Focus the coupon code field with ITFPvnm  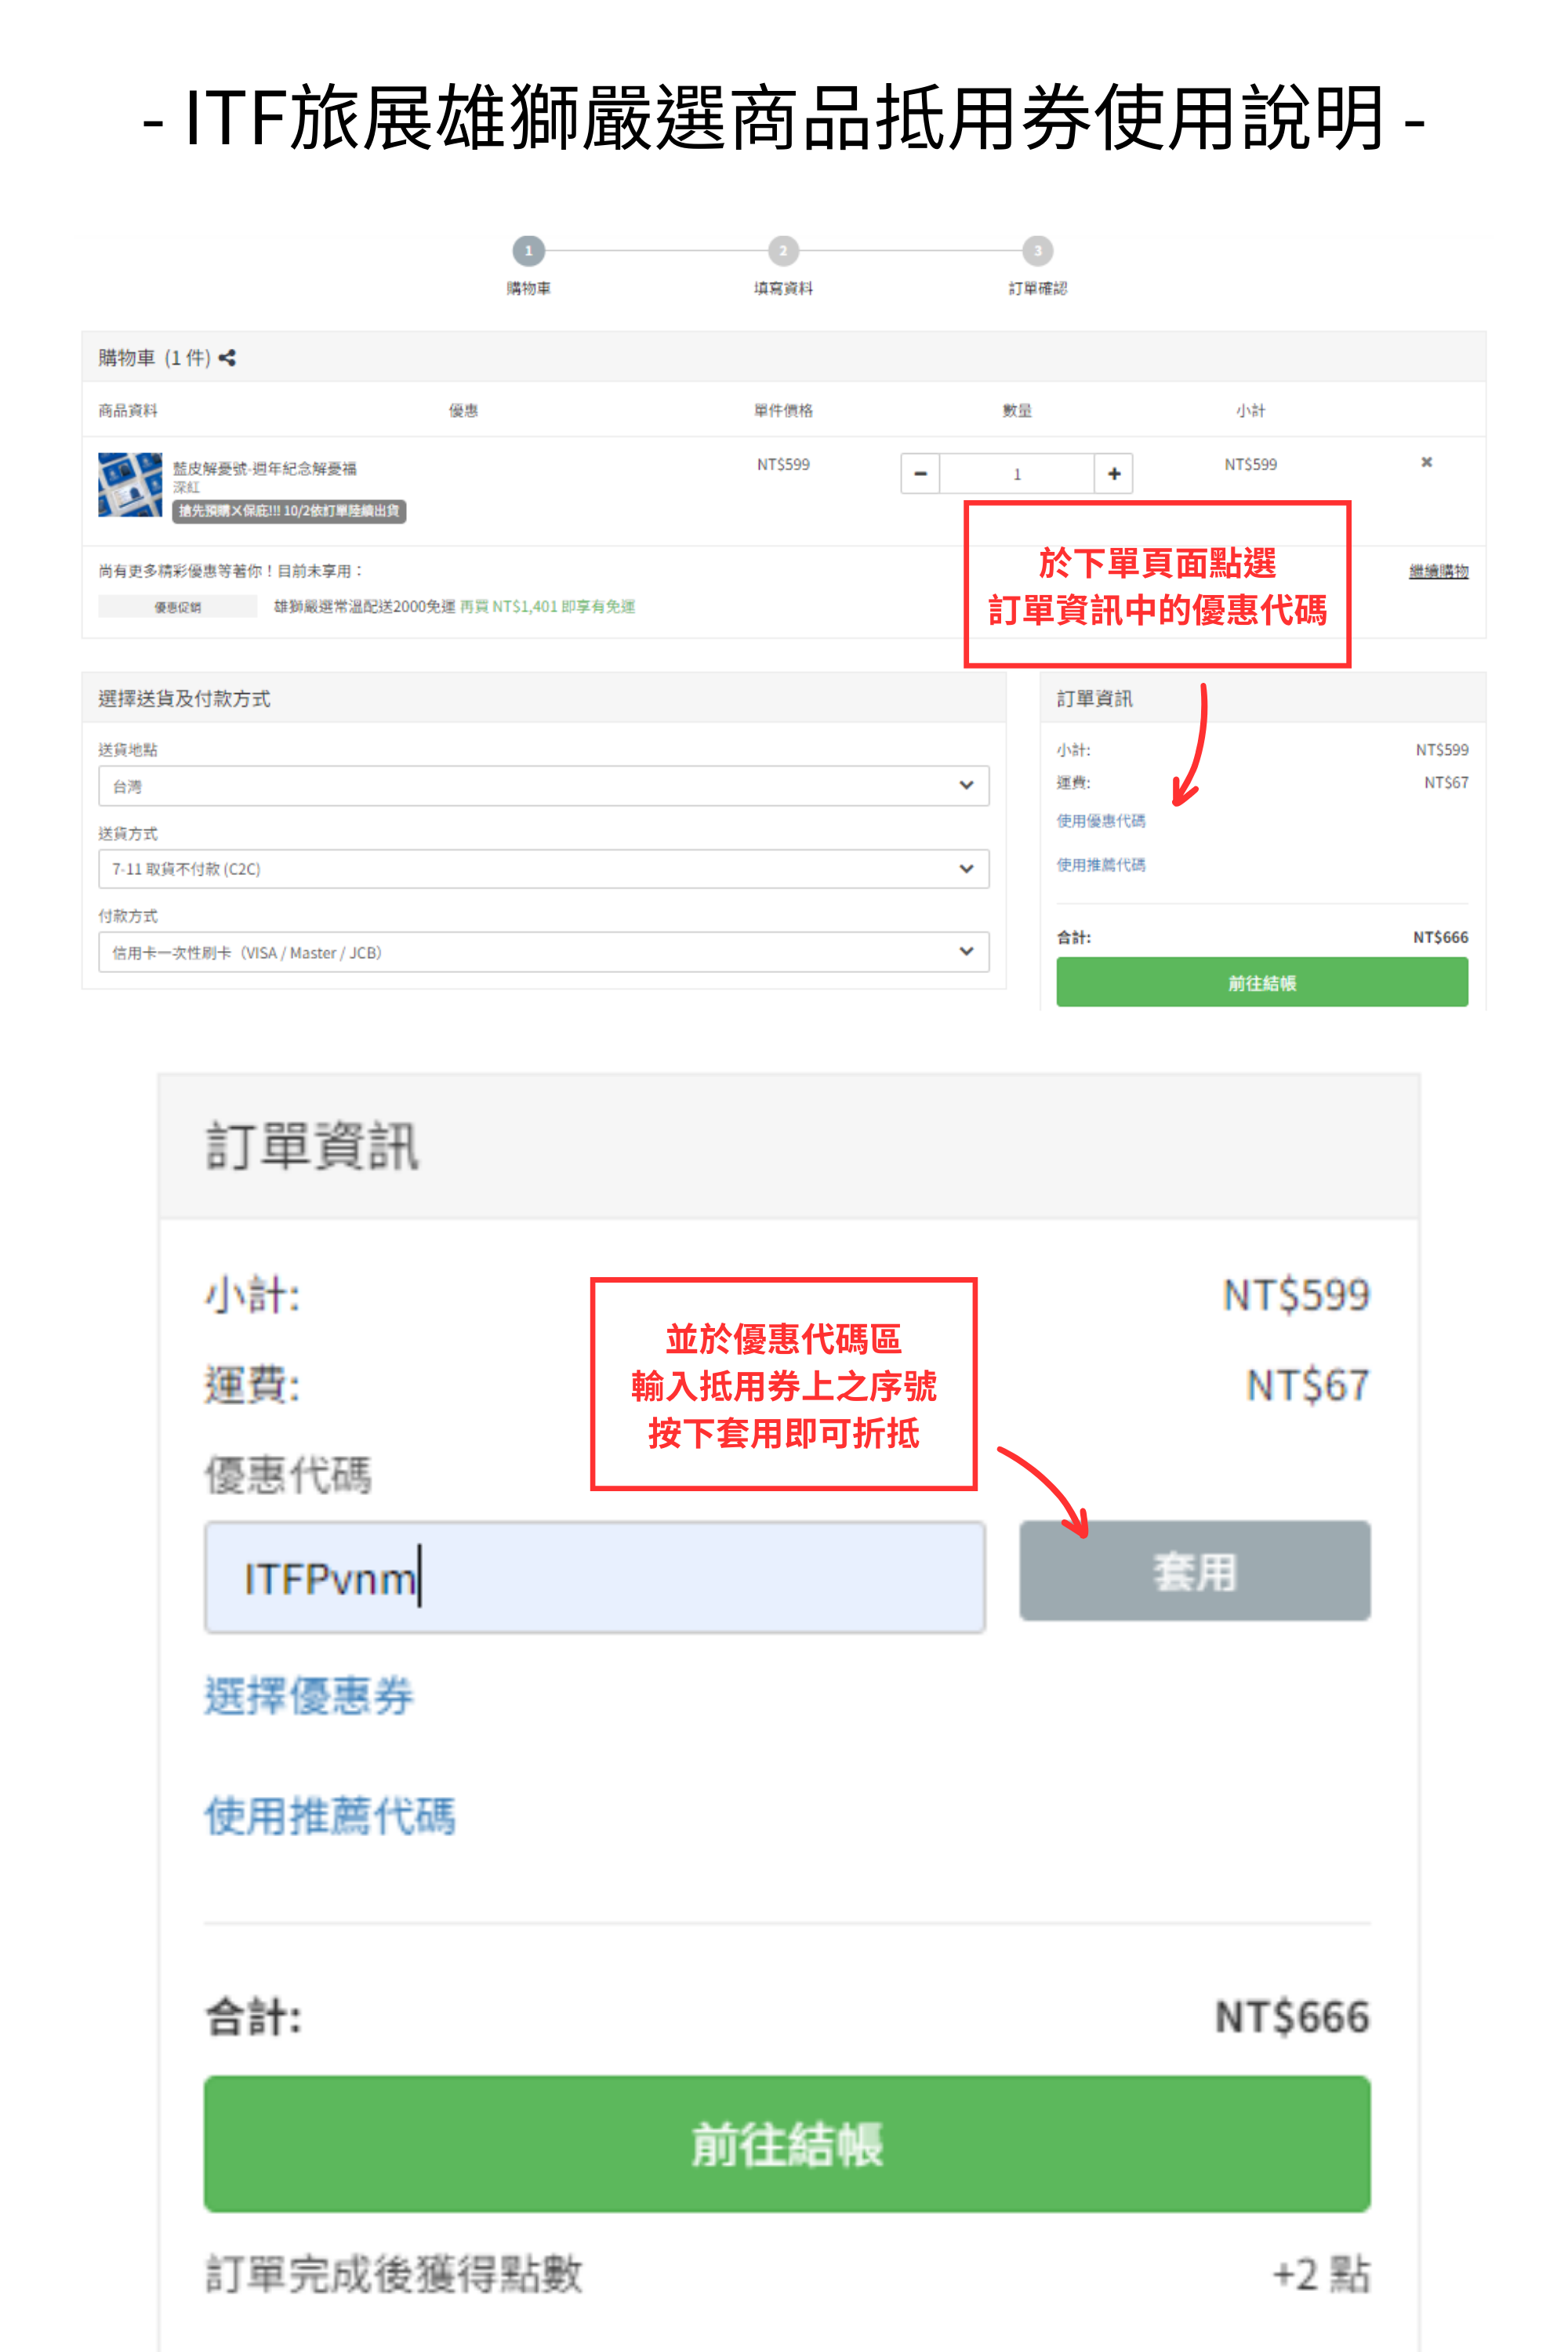pos(595,1578)
